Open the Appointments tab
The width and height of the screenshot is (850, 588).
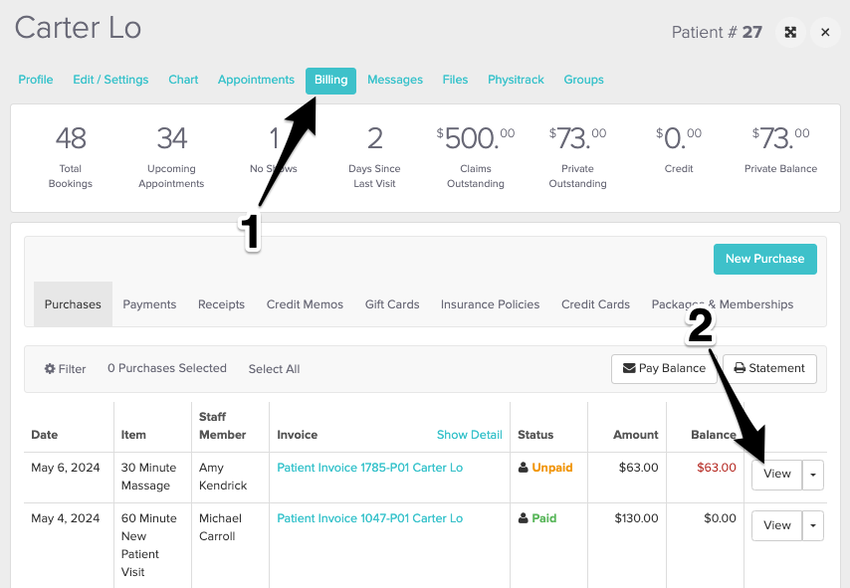[x=256, y=80]
